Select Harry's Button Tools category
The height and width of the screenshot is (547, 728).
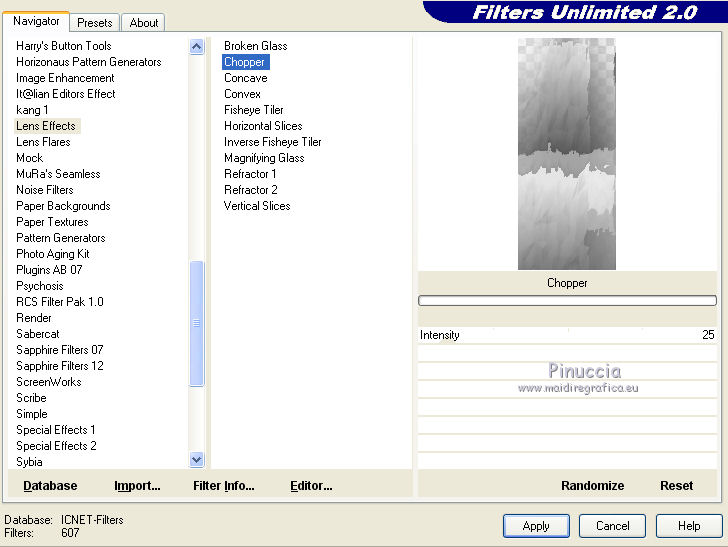[x=64, y=46]
